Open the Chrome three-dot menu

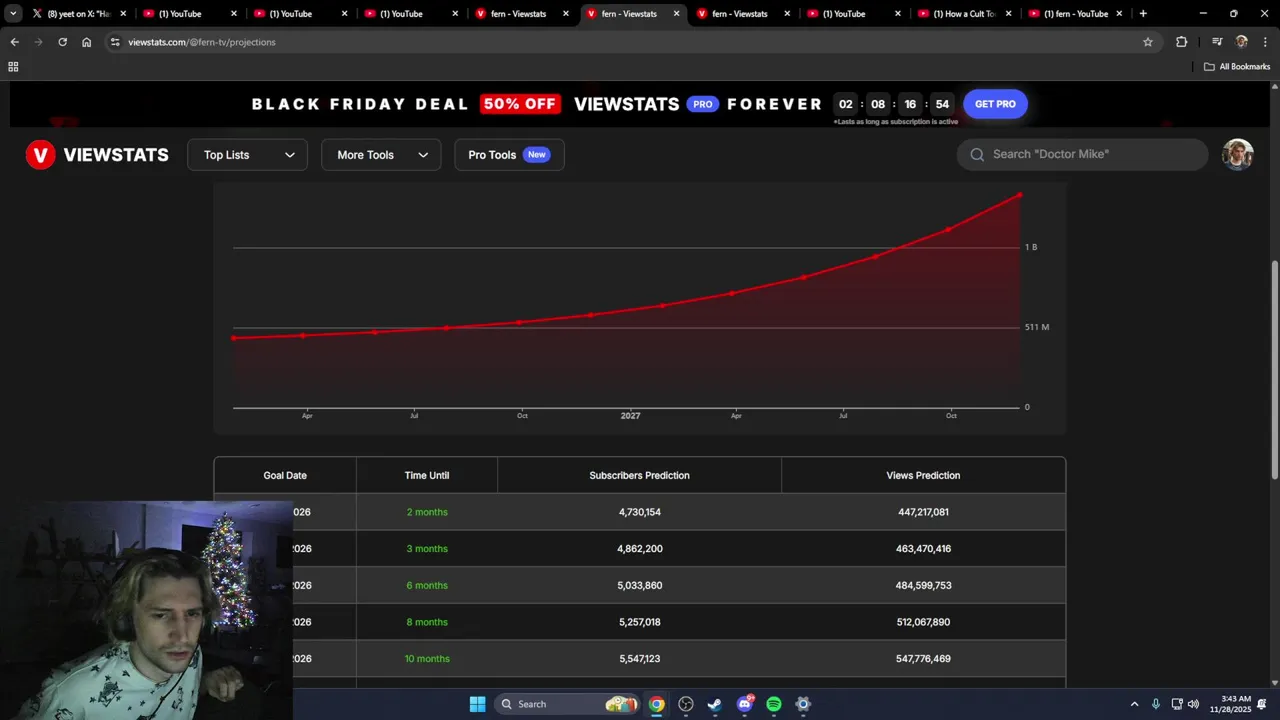coord(1263,42)
